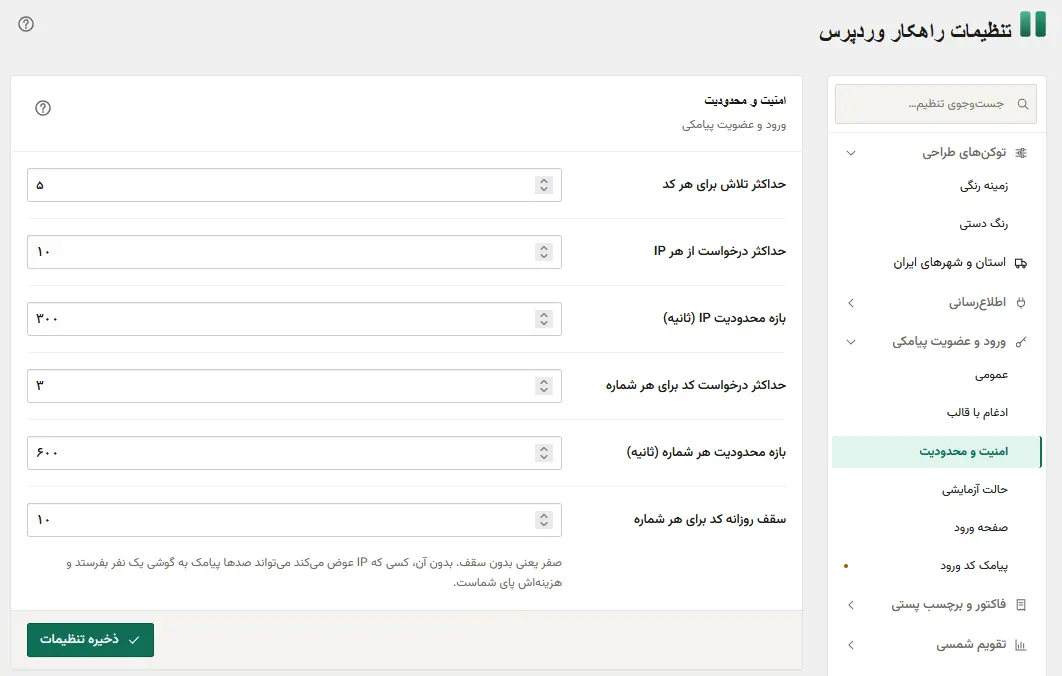Click the document icon beside فاکتور و برچسب پستی
The image size is (1062, 676).
tap(1021, 605)
